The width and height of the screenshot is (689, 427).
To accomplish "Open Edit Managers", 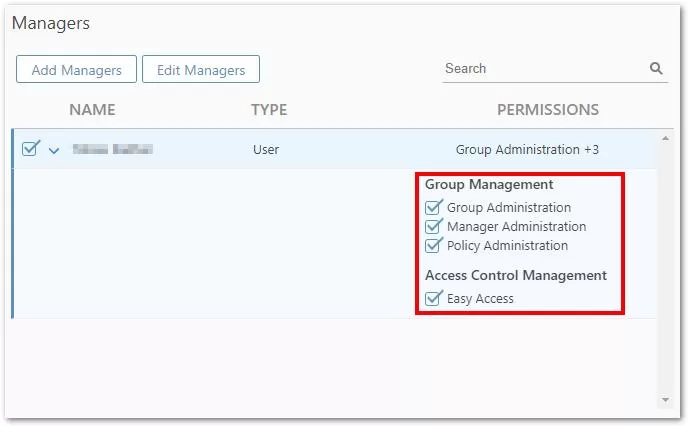I will click(x=201, y=70).
